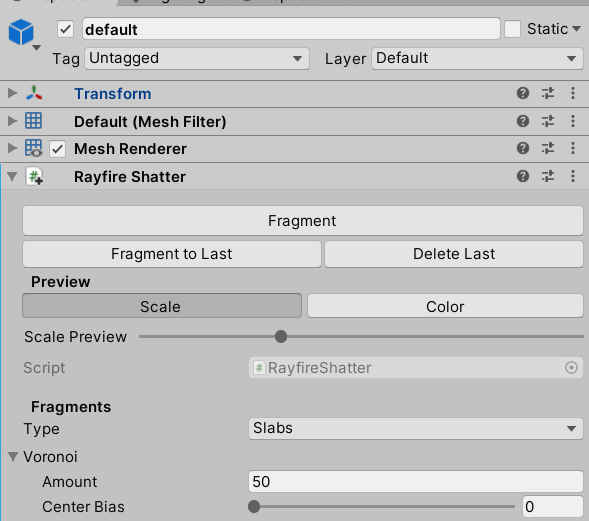Open icon picker arrow beside cube
This screenshot has height=521, width=589.
pos(36,47)
